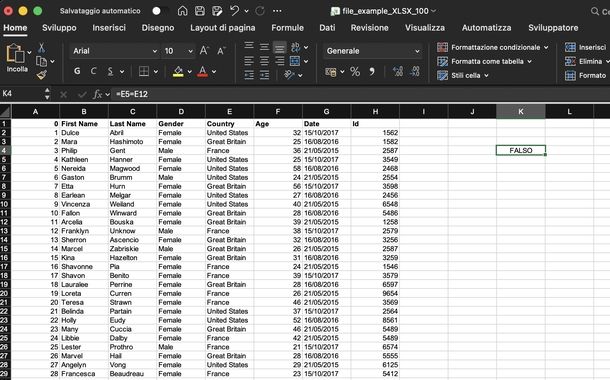Toggle bold with the G button
610x380 pixels.
77,71
